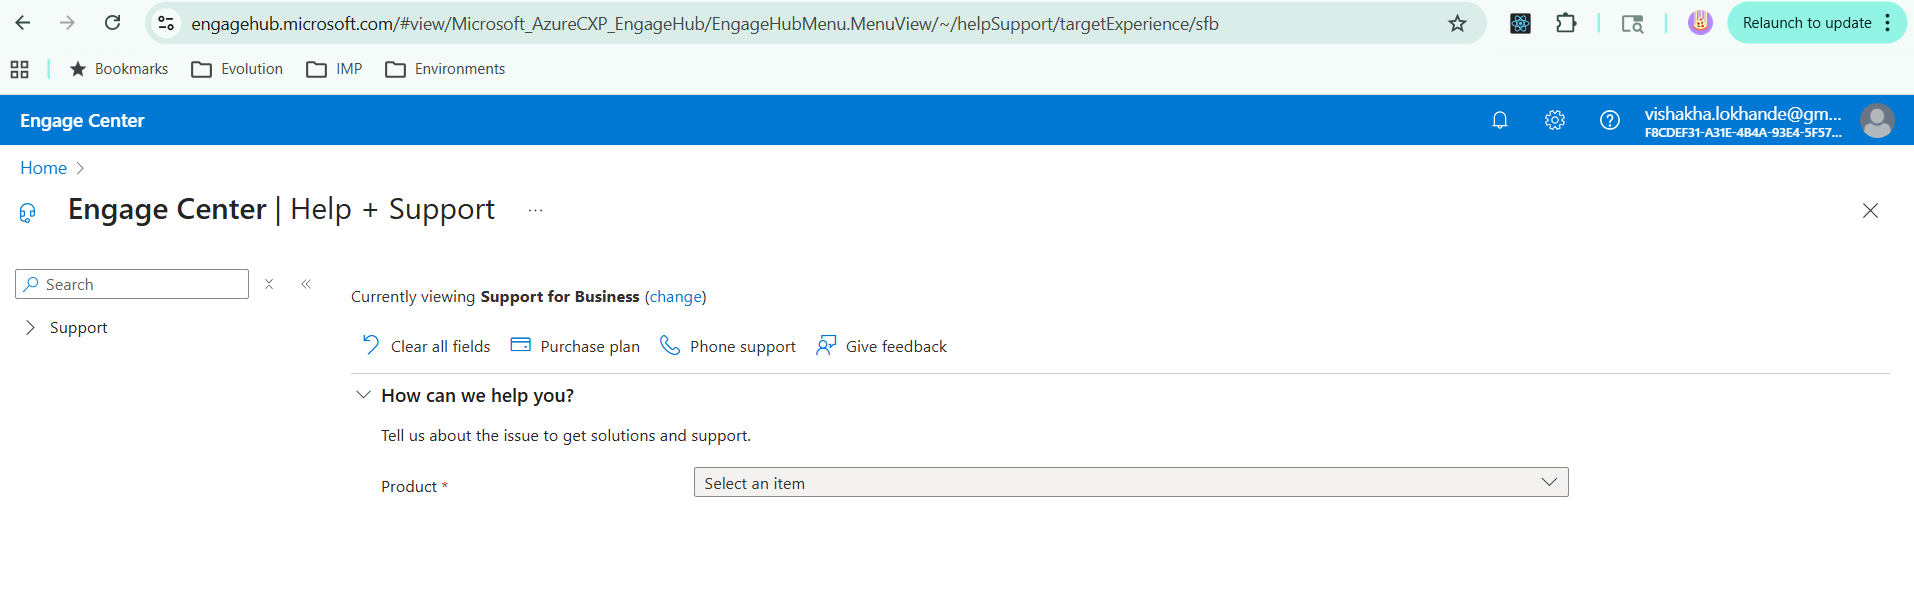Open the ellipsis more options next to title
The image size is (1914, 591).
click(535, 210)
